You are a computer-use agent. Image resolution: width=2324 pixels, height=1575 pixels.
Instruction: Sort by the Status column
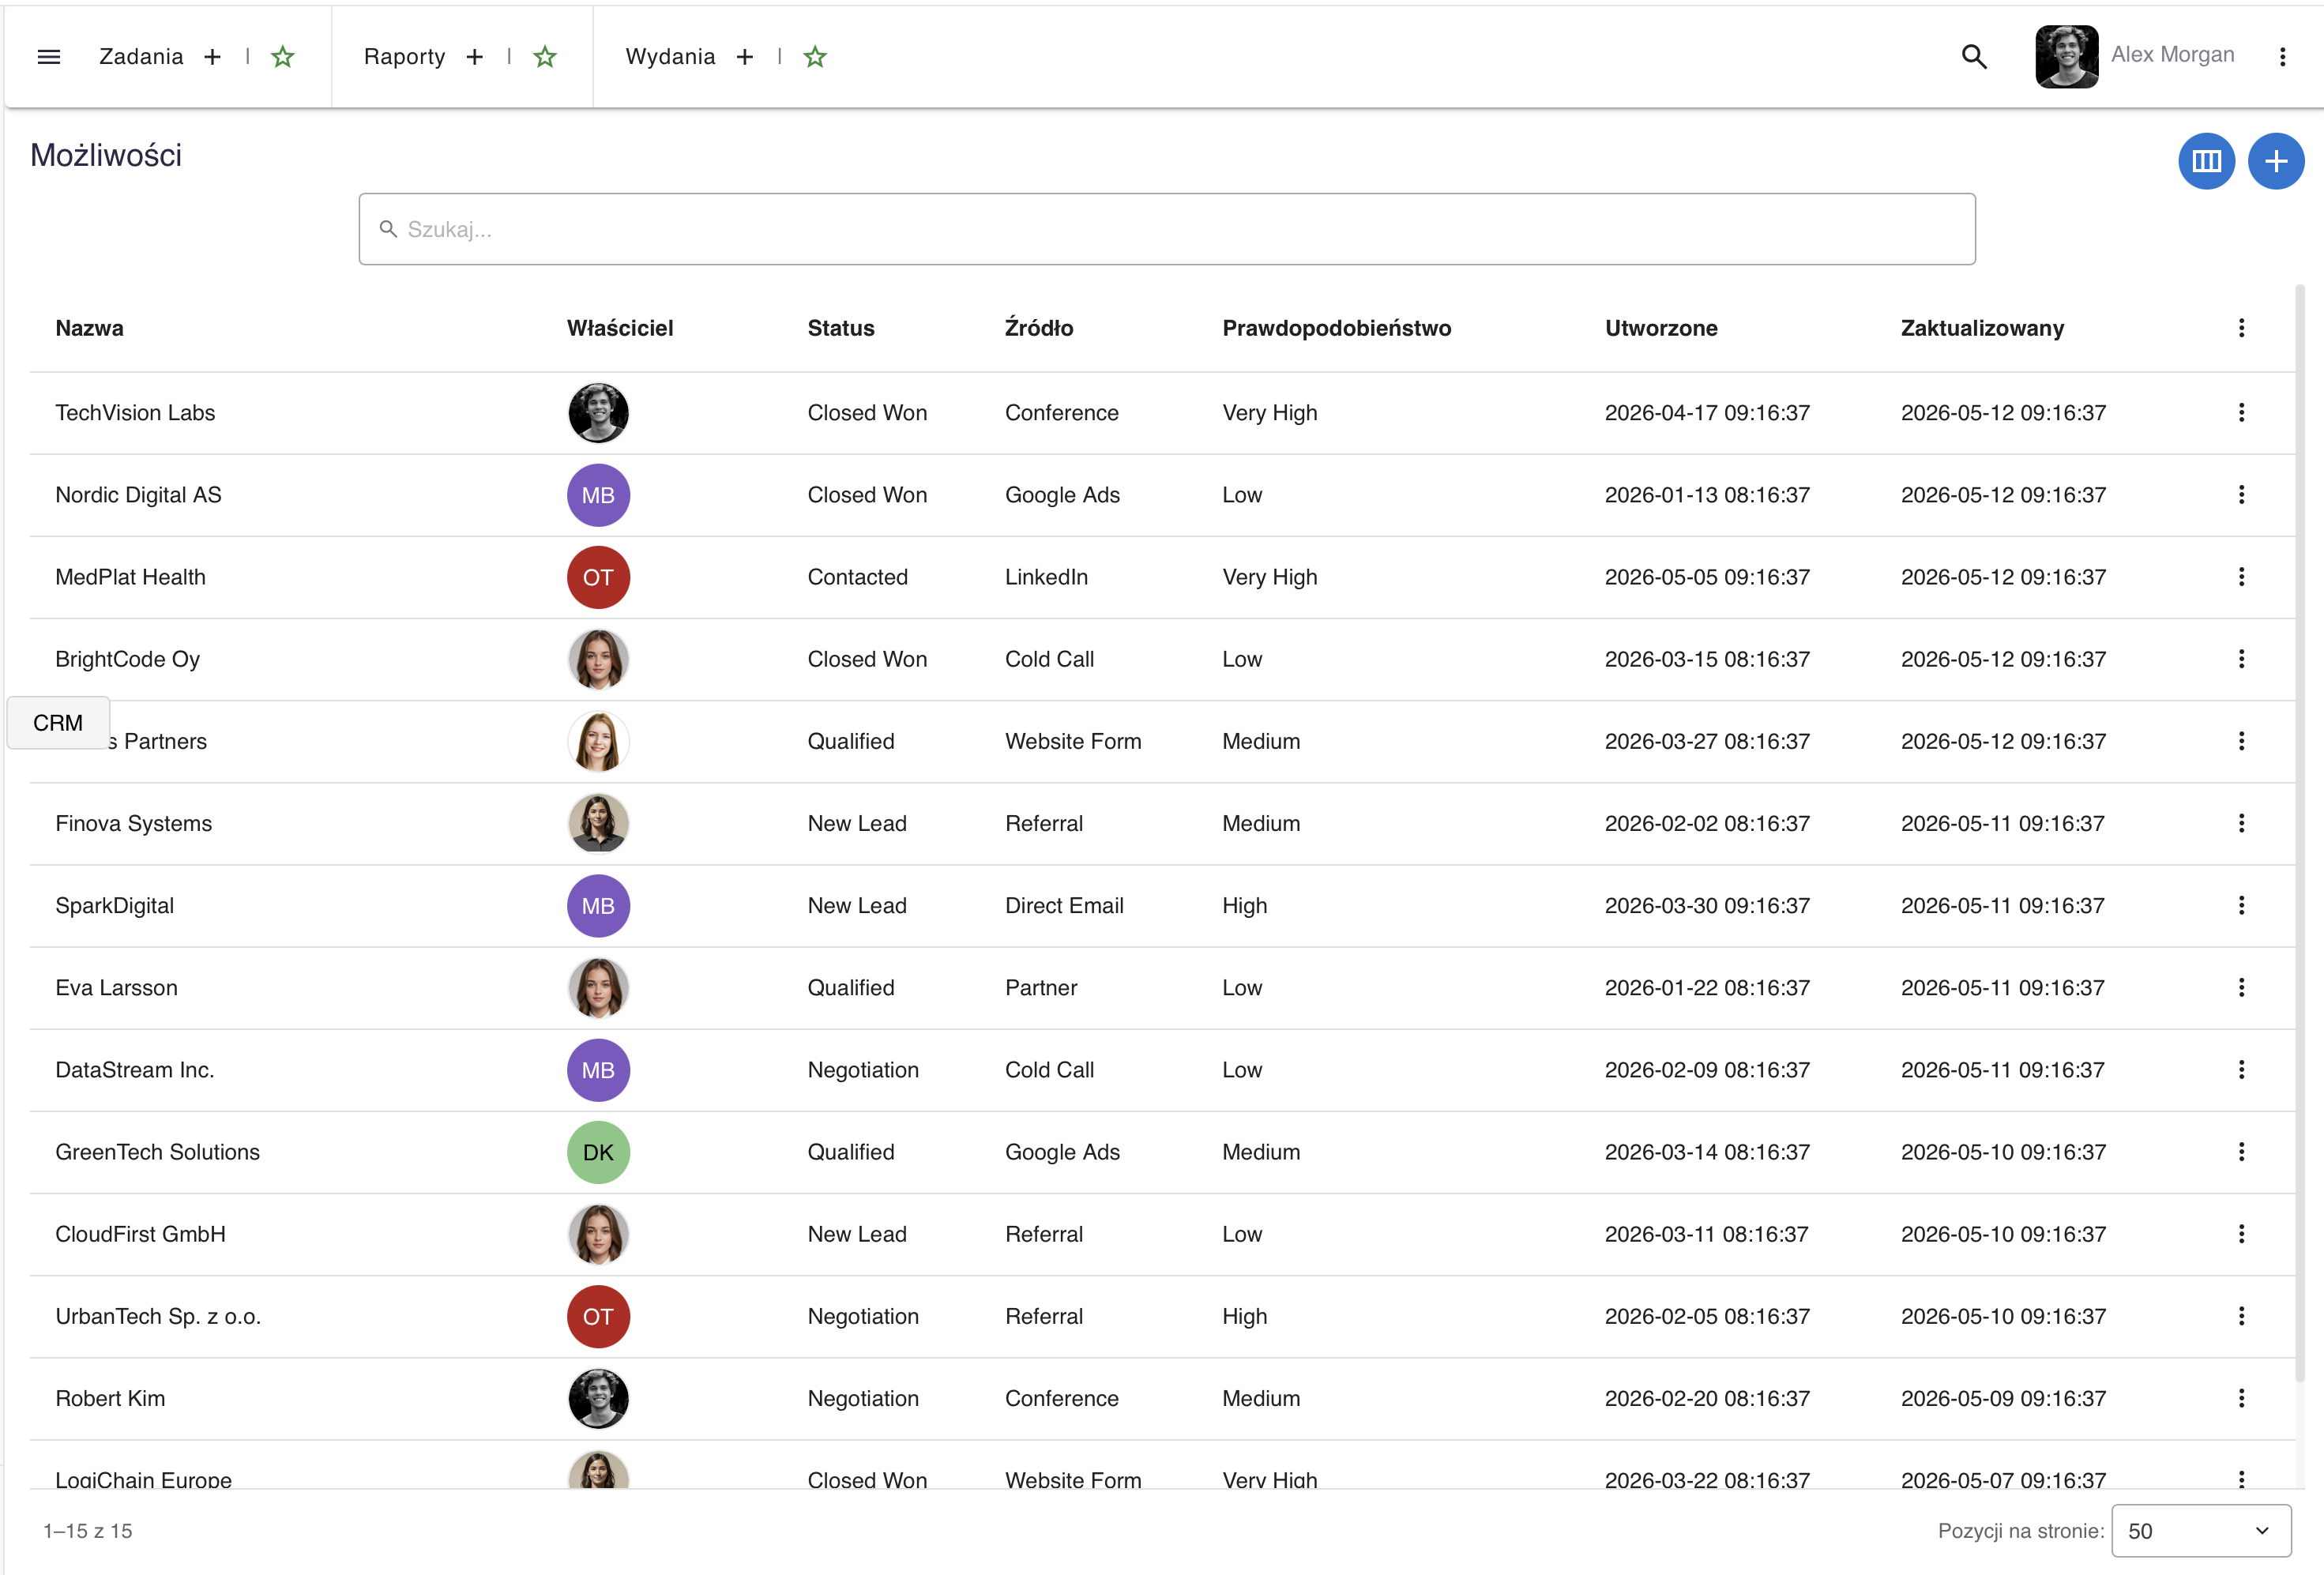pos(841,328)
